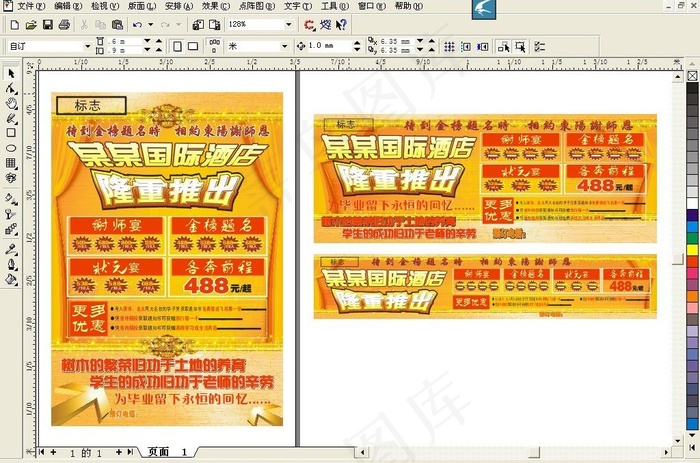Image resolution: width=700 pixels, height=463 pixels.
Task: Select the Ellipse tool
Action: (x=11, y=148)
